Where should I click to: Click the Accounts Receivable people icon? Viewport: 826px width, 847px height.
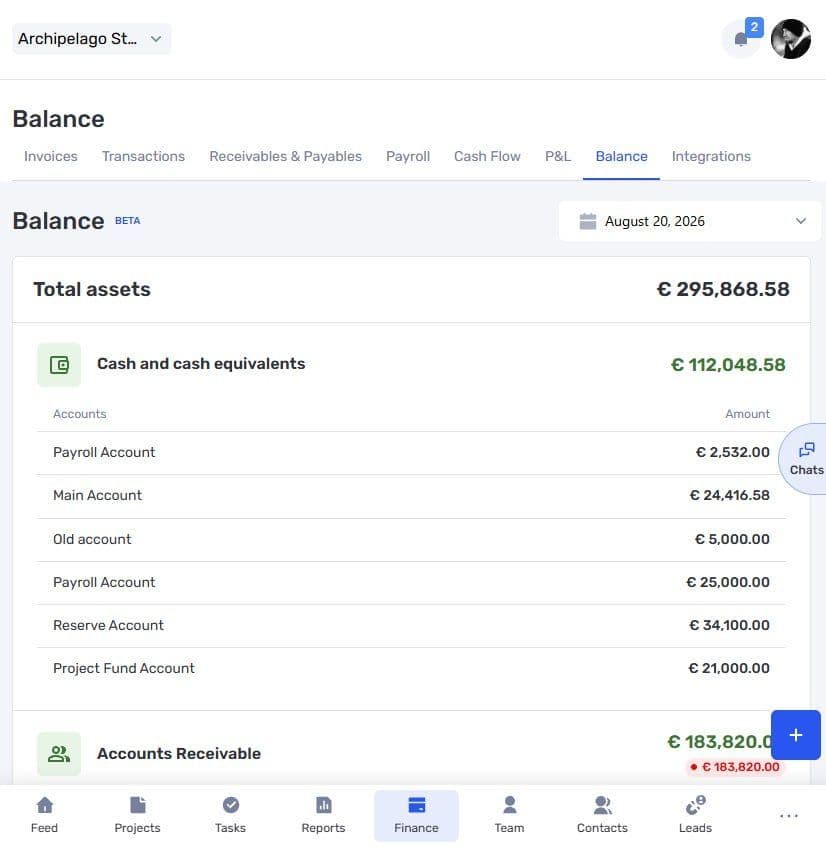tap(59, 754)
